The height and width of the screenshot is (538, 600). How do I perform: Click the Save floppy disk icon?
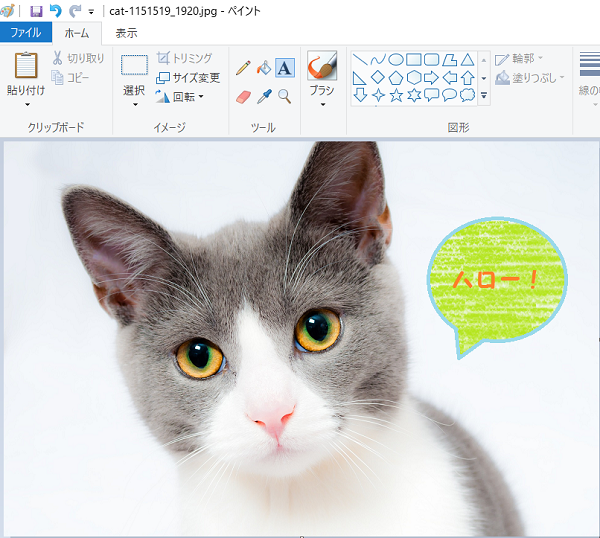[x=36, y=11]
